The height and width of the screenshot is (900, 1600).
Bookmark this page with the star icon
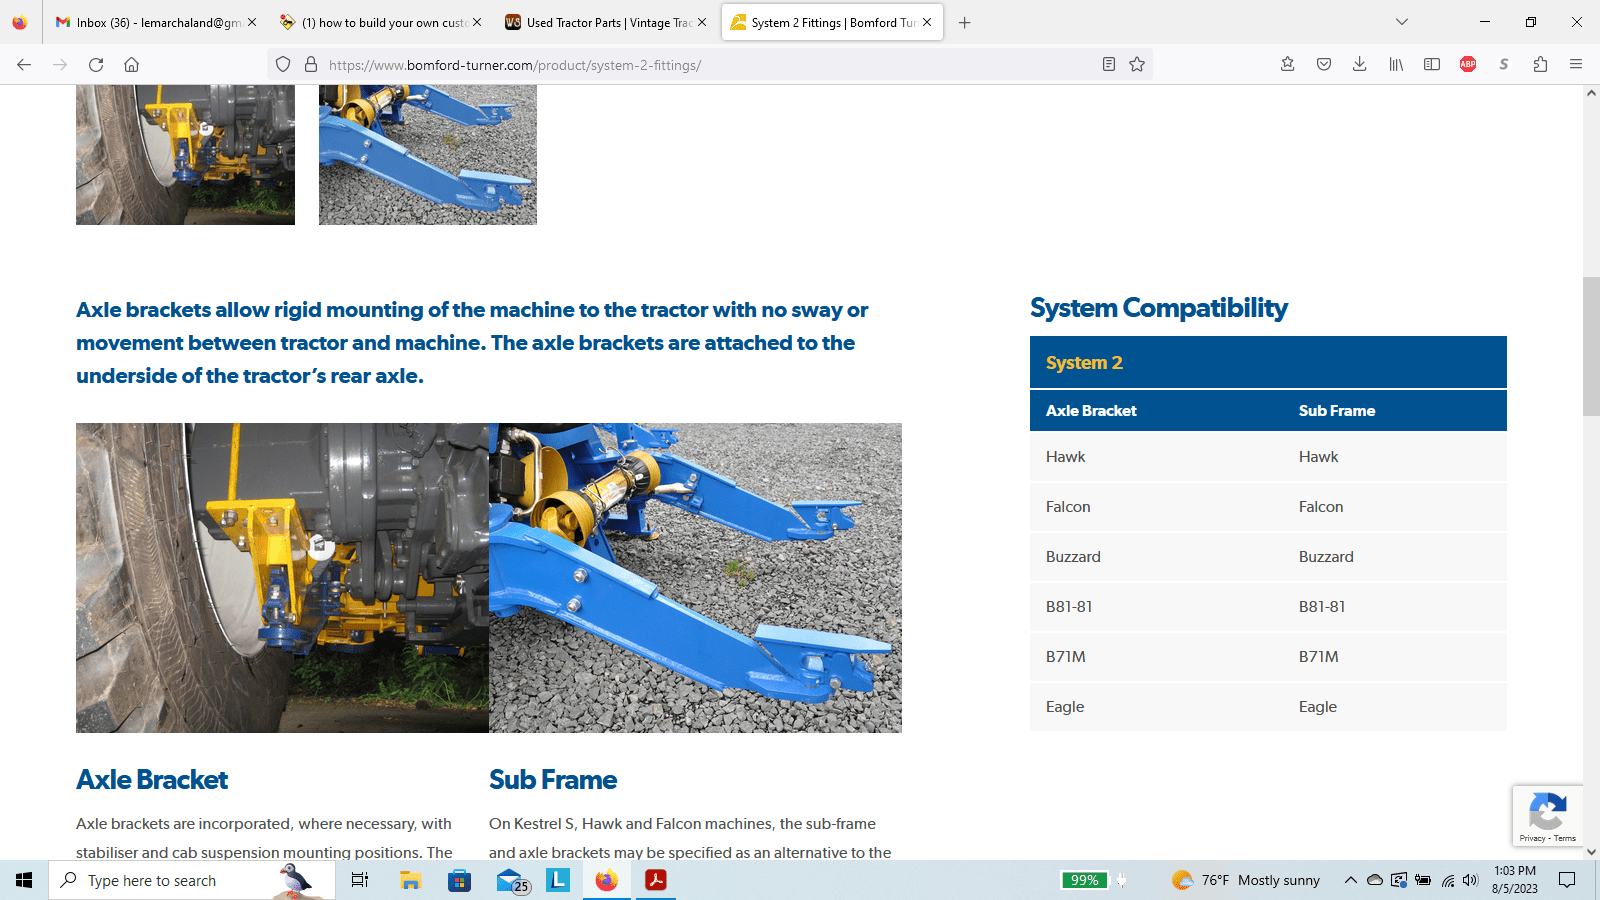point(1137,64)
